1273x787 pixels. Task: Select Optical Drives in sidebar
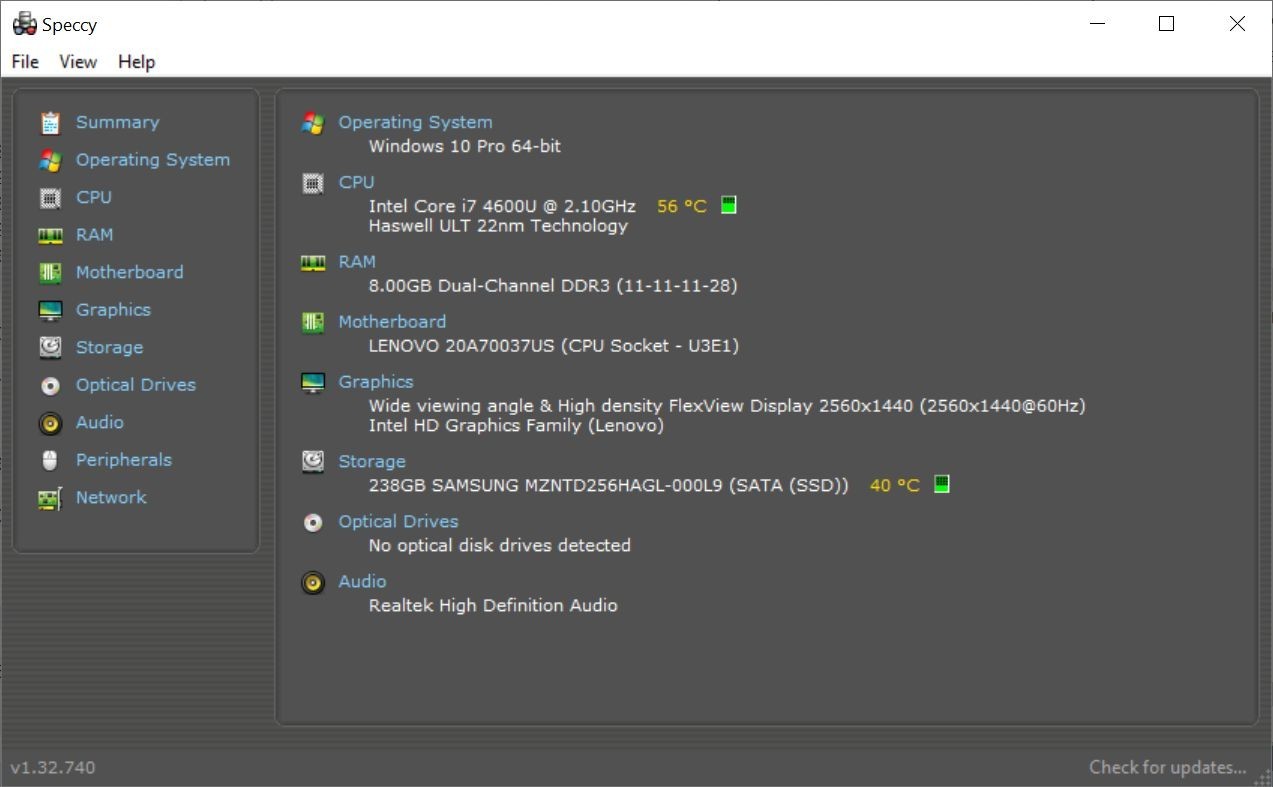pos(136,385)
